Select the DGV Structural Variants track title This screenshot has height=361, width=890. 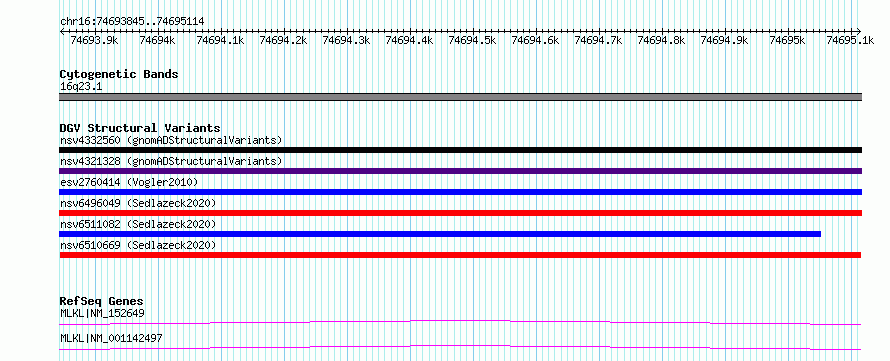tap(140, 128)
